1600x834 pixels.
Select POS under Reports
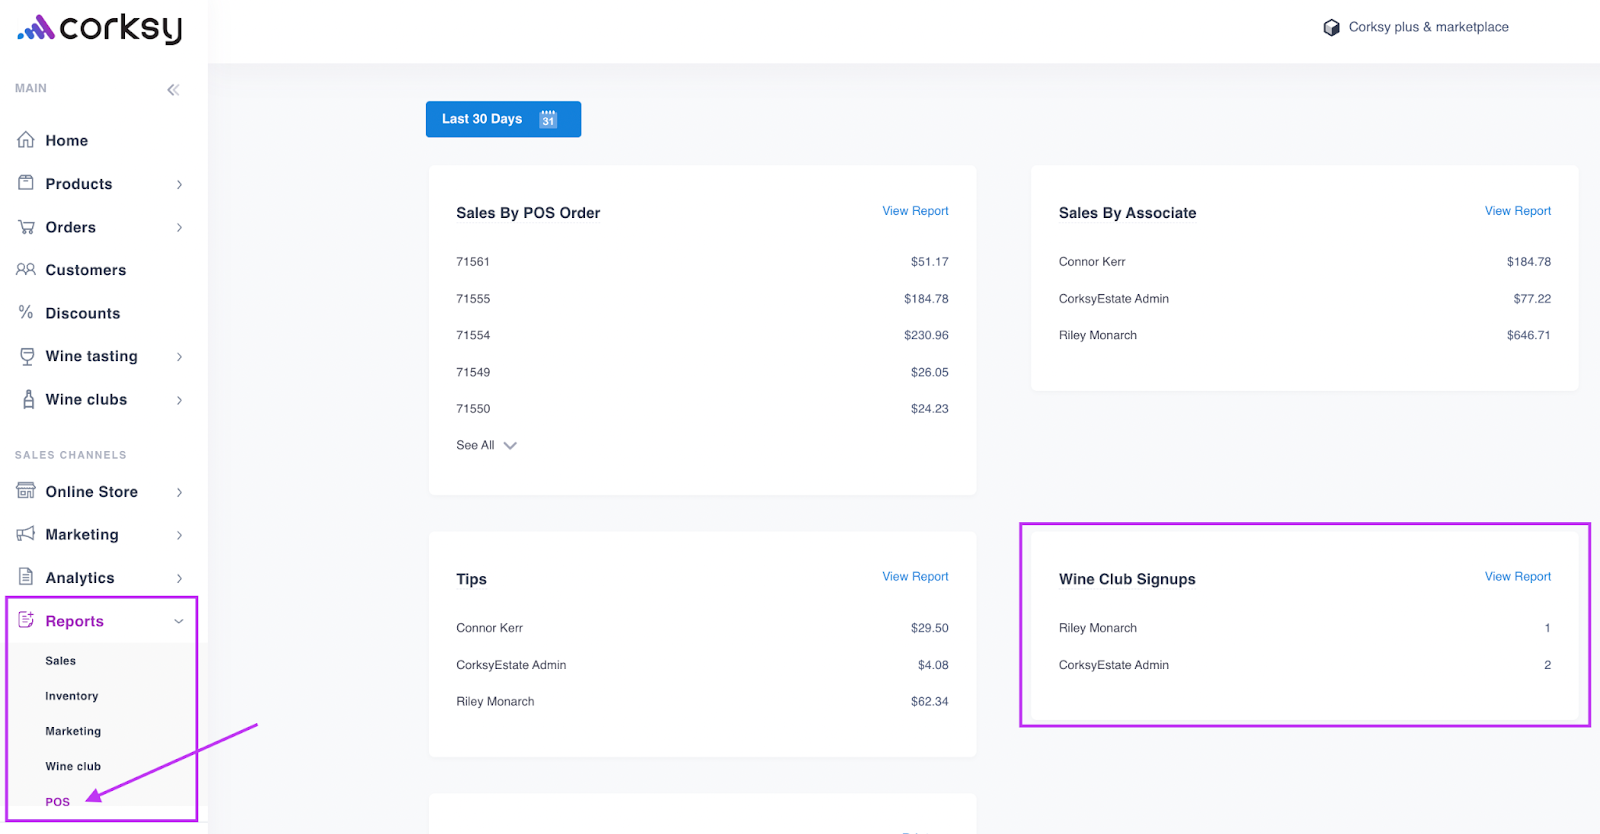click(58, 802)
